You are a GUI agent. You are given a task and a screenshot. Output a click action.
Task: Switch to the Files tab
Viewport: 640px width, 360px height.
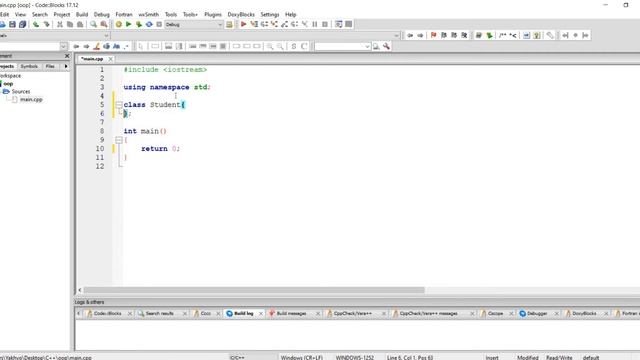pos(50,66)
